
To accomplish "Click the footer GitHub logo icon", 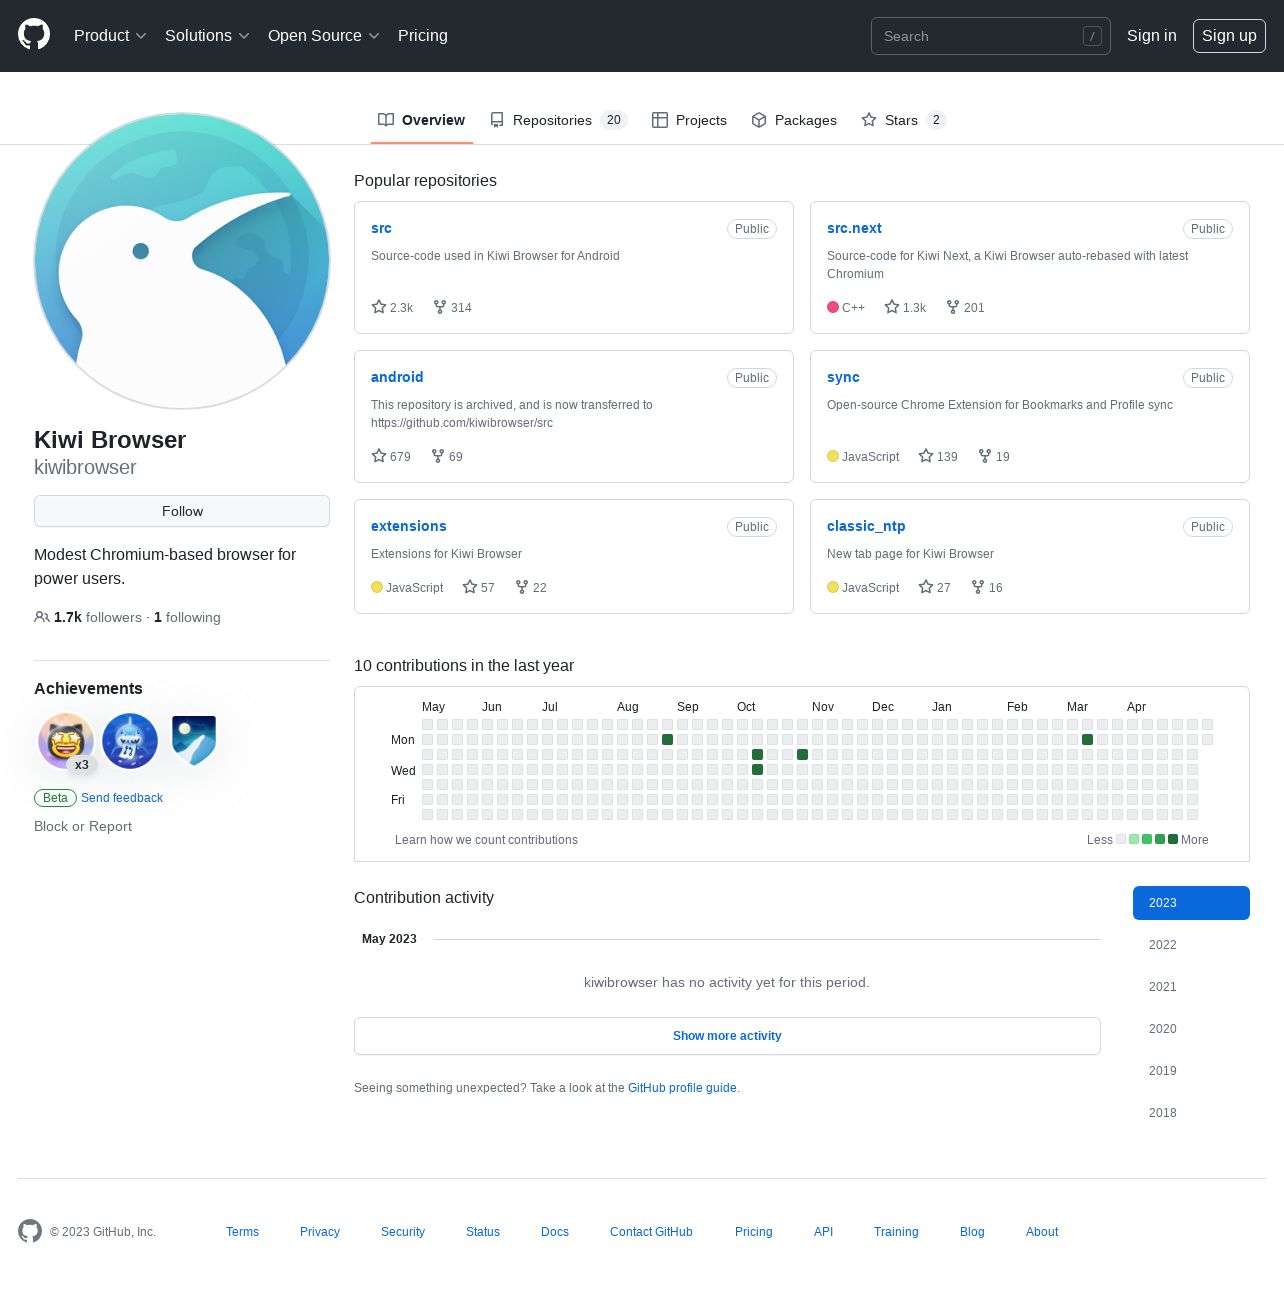I will click(x=30, y=1231).
